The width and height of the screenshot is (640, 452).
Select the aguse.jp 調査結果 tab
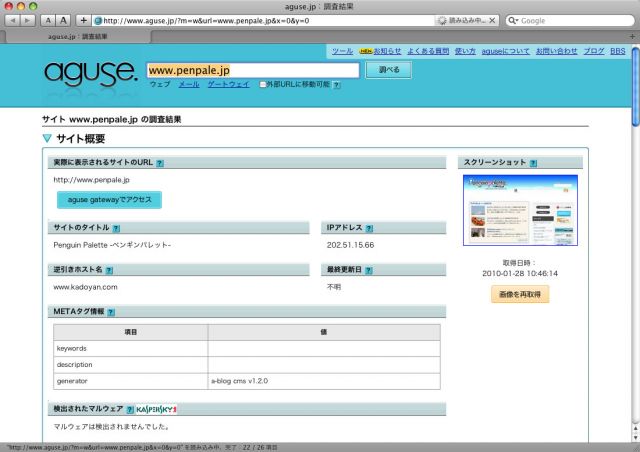tap(78, 36)
